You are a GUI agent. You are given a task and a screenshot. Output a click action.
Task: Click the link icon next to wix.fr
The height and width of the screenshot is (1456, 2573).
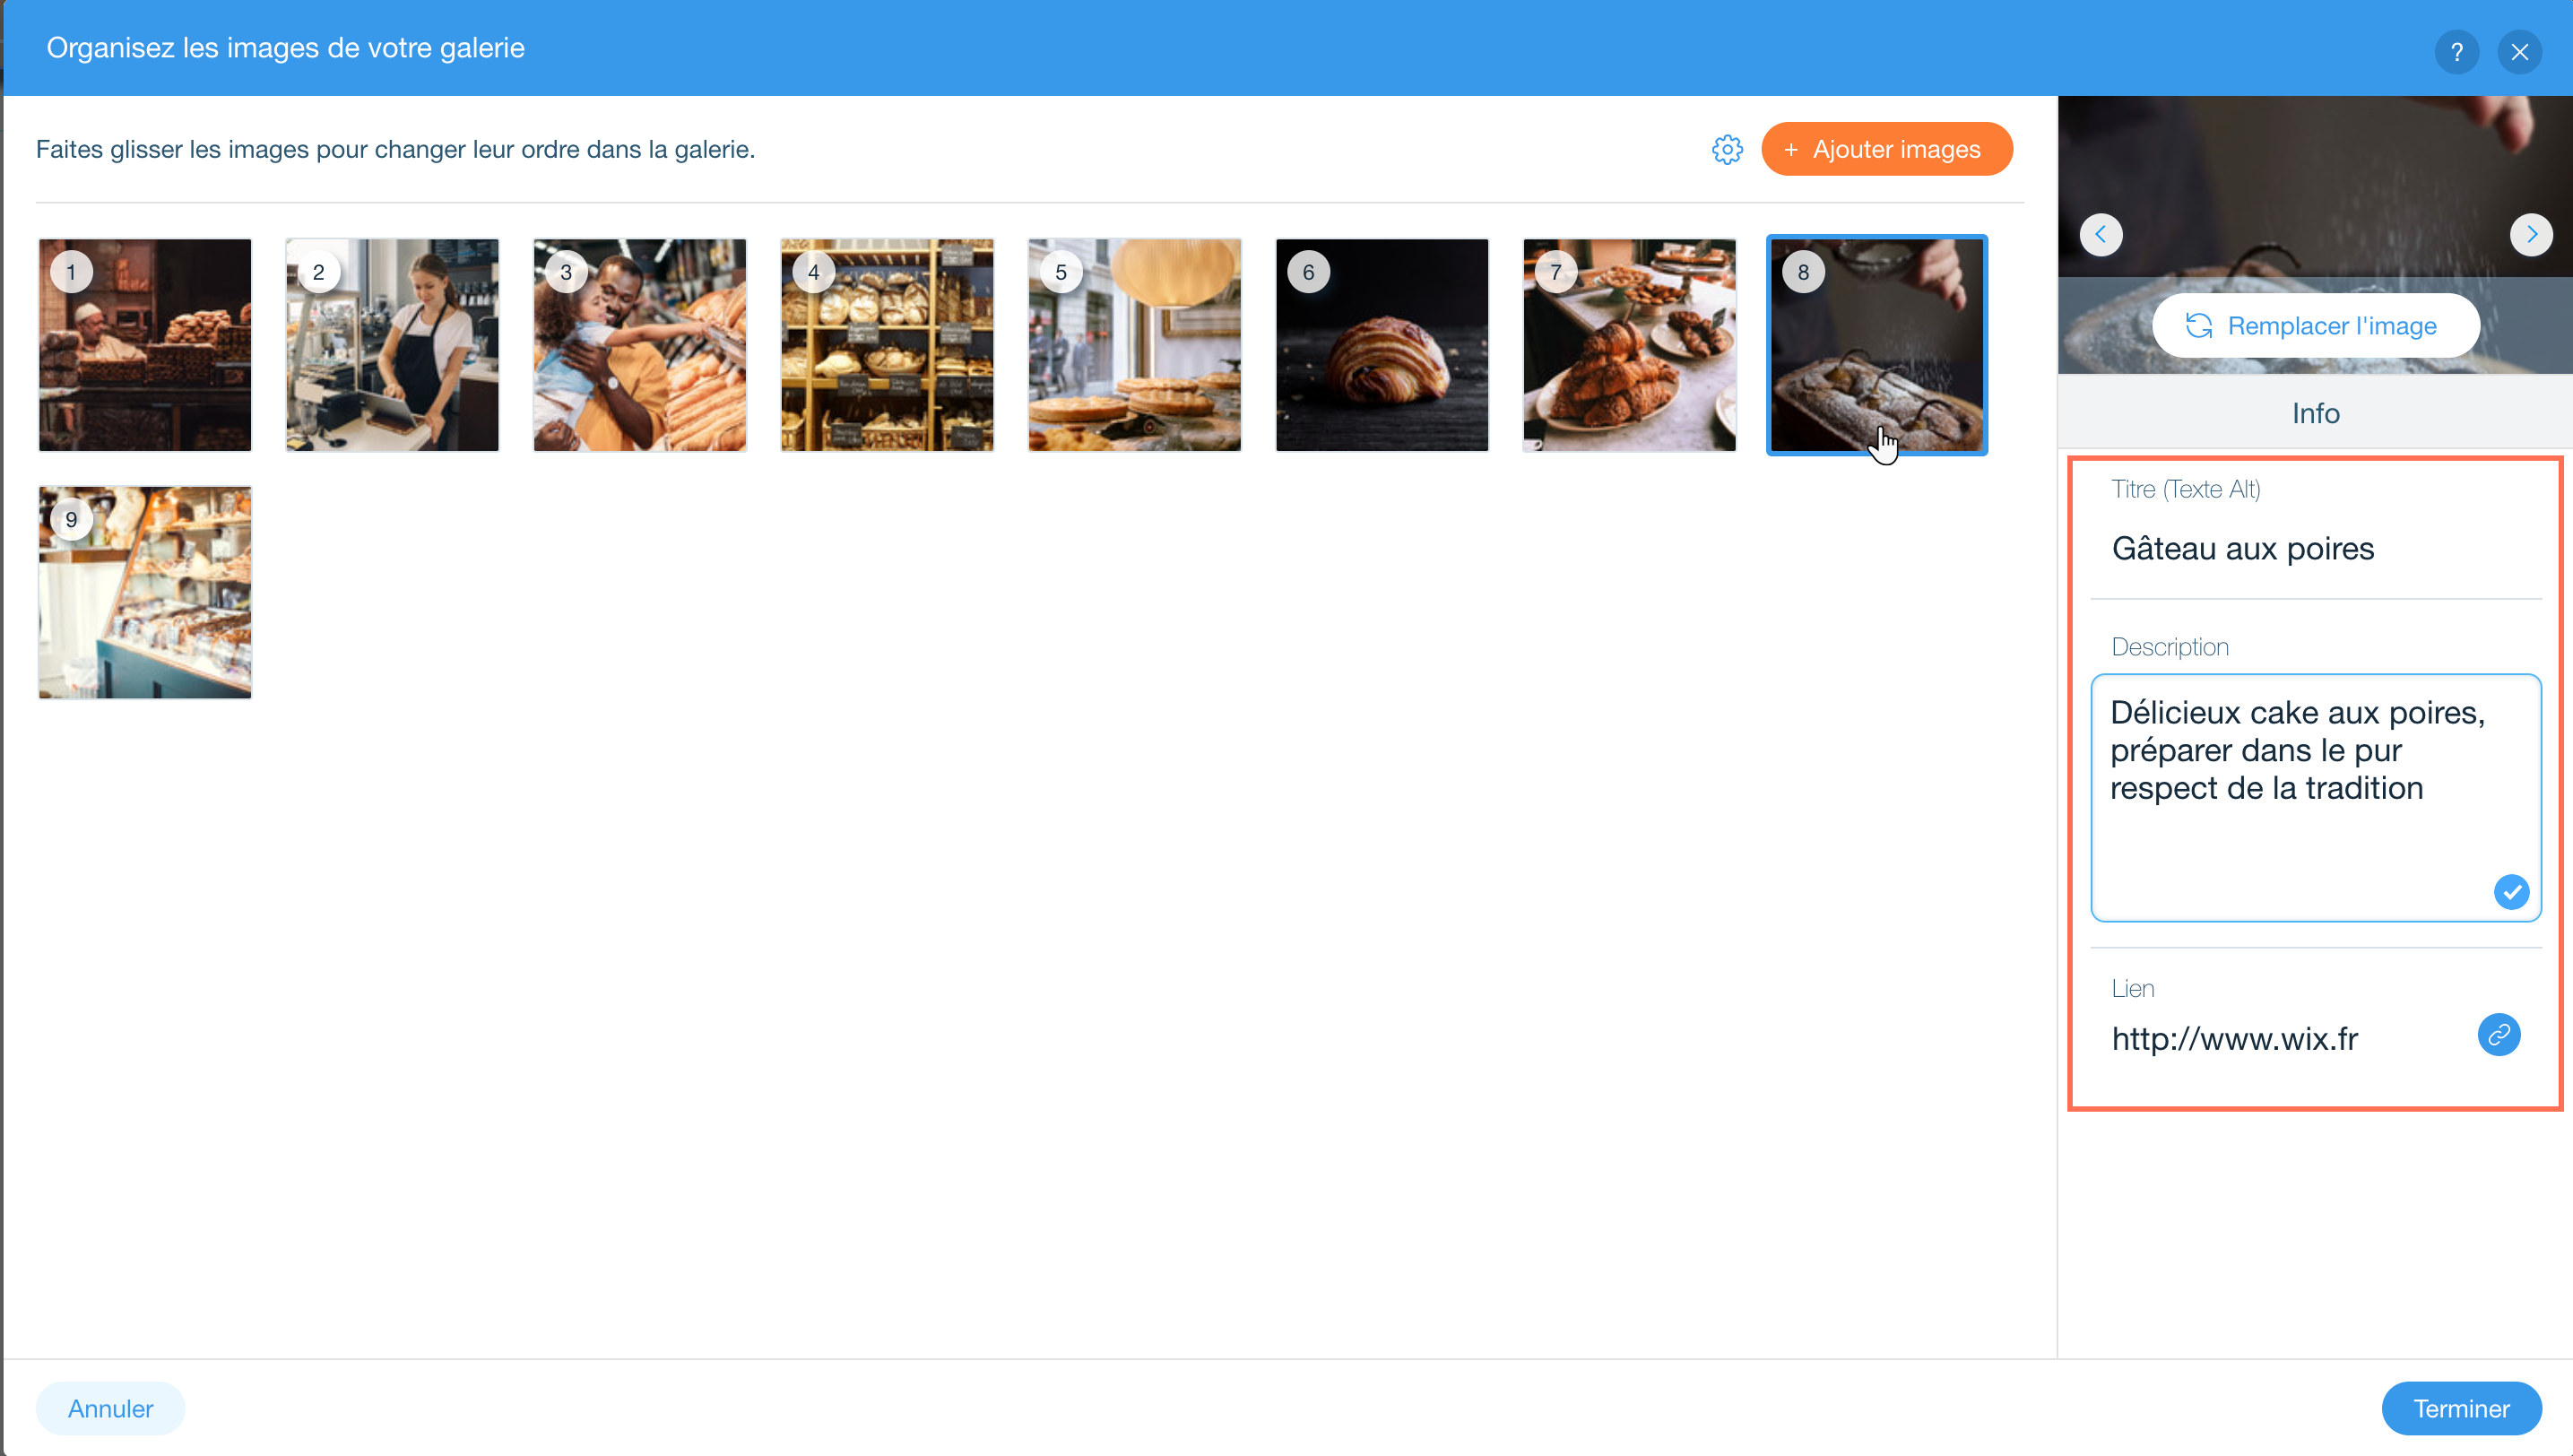(x=2500, y=1036)
